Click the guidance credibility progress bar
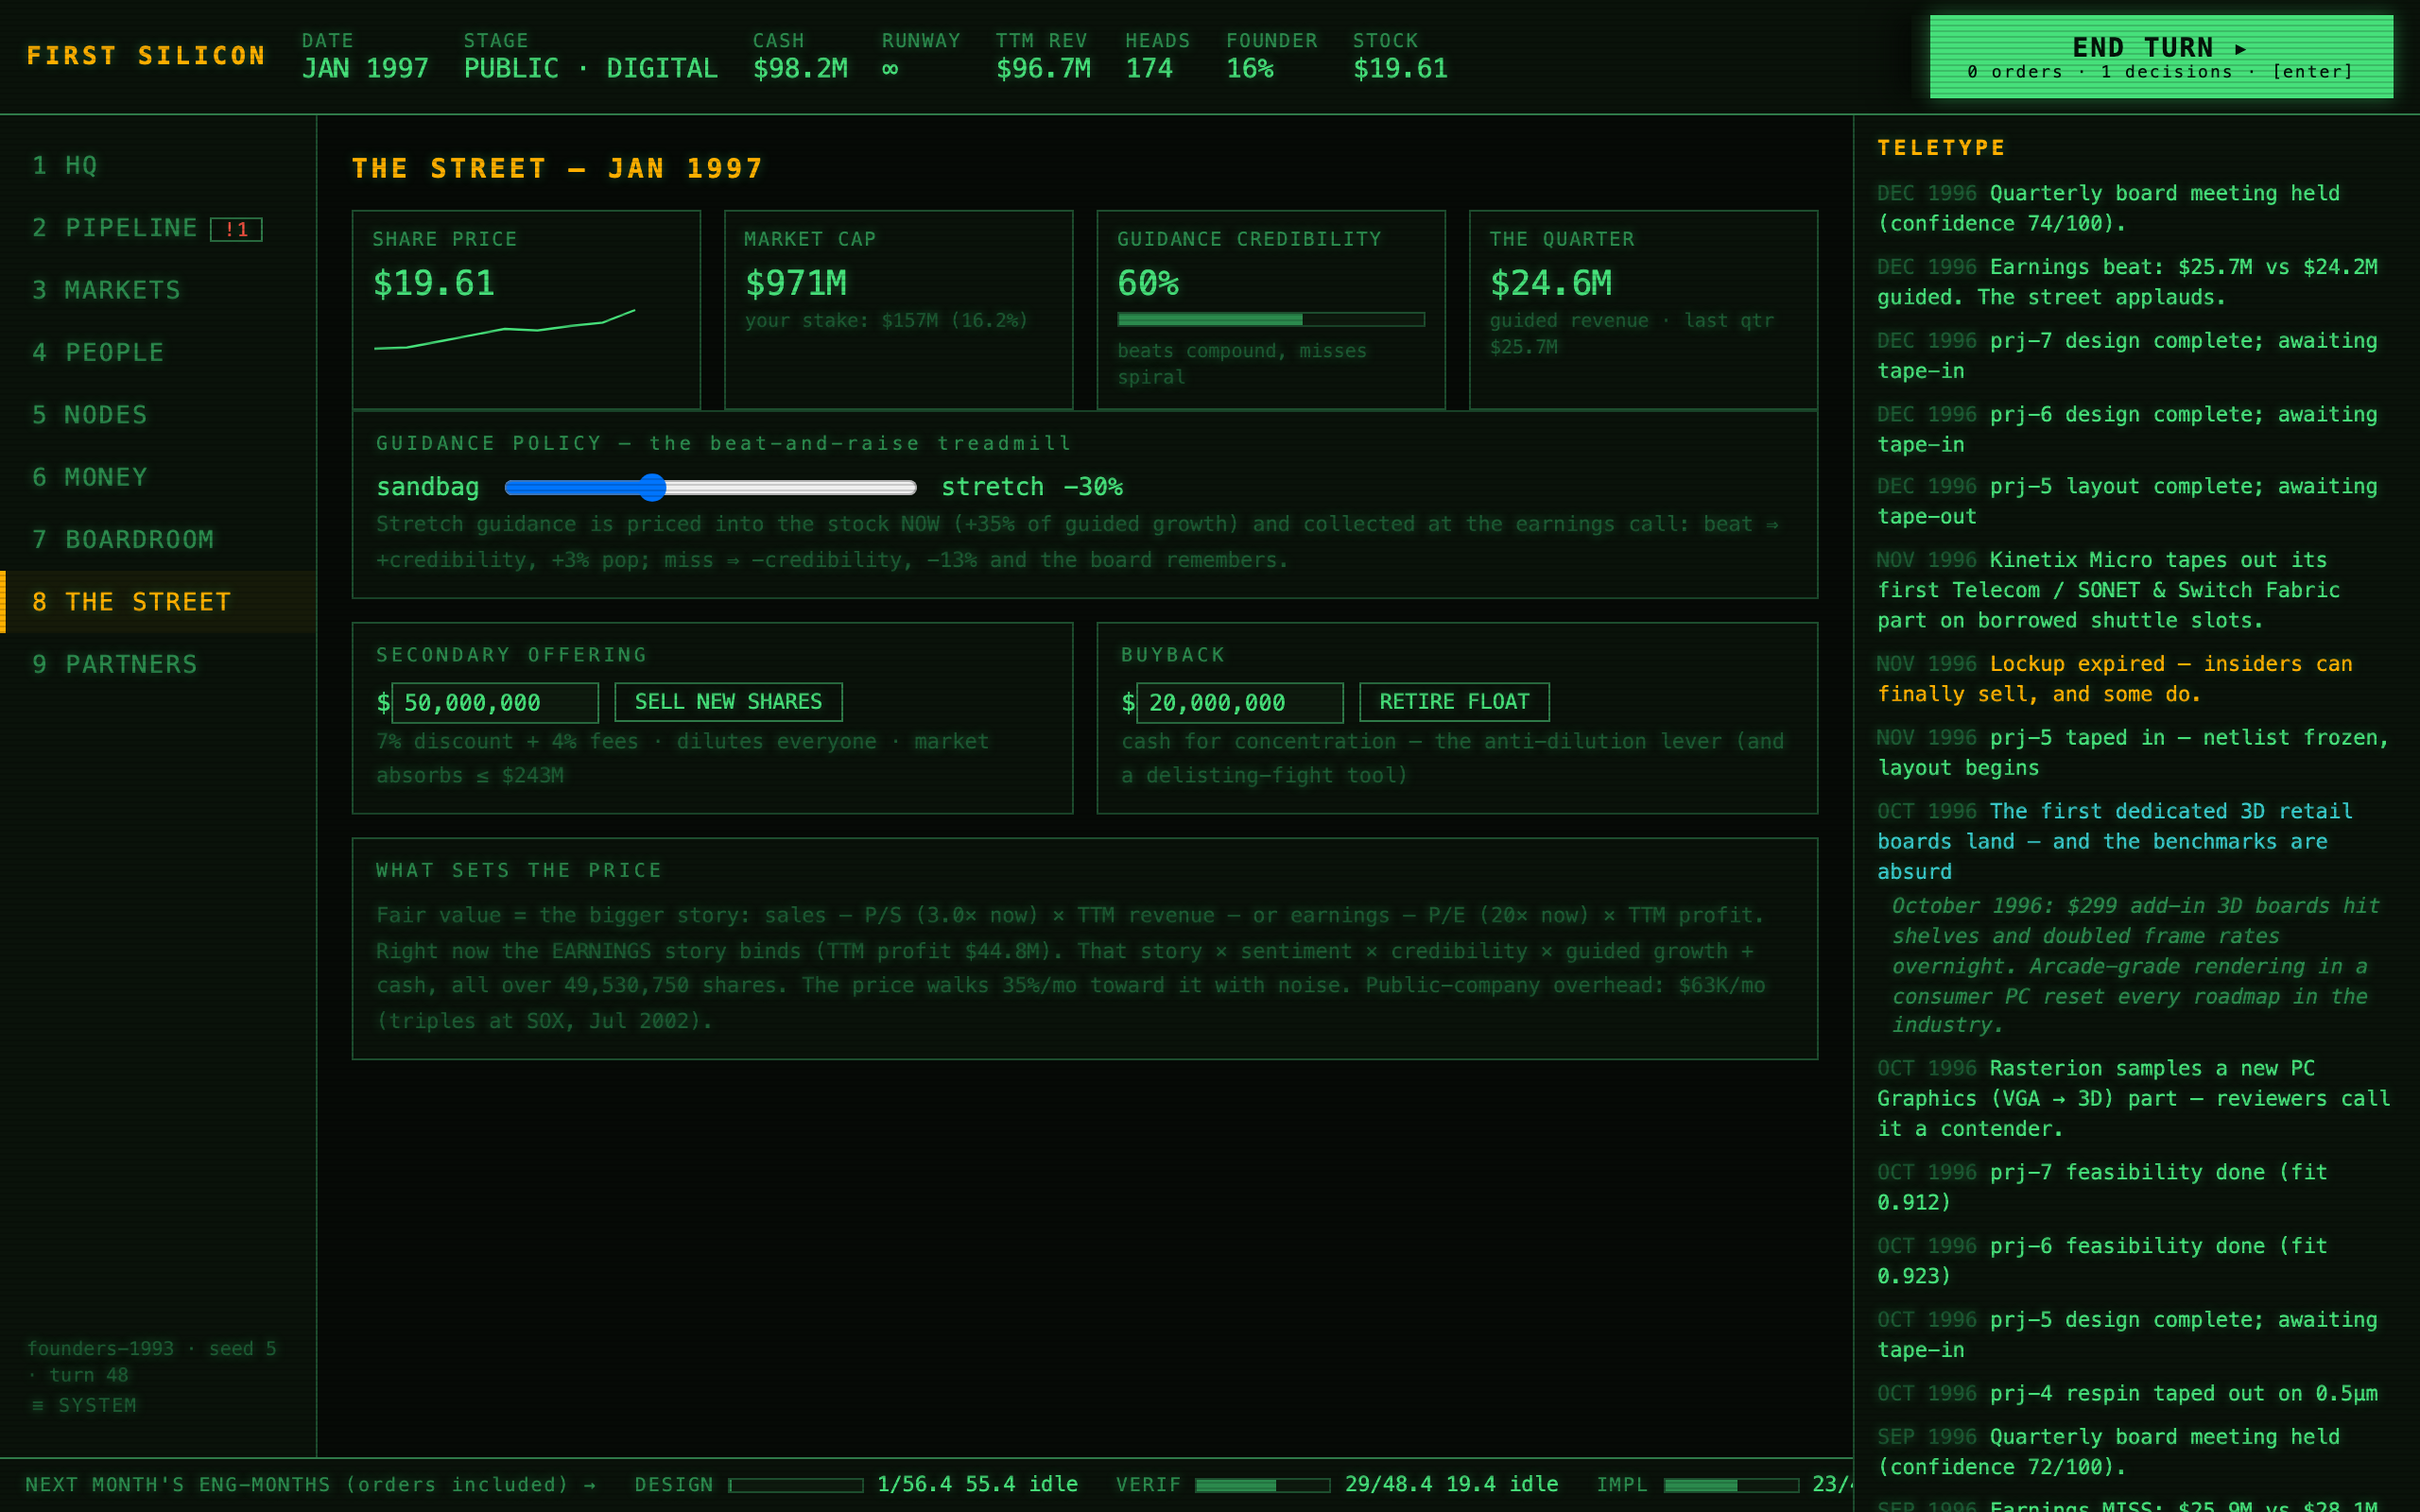The height and width of the screenshot is (1512, 2420). coord(1271,319)
